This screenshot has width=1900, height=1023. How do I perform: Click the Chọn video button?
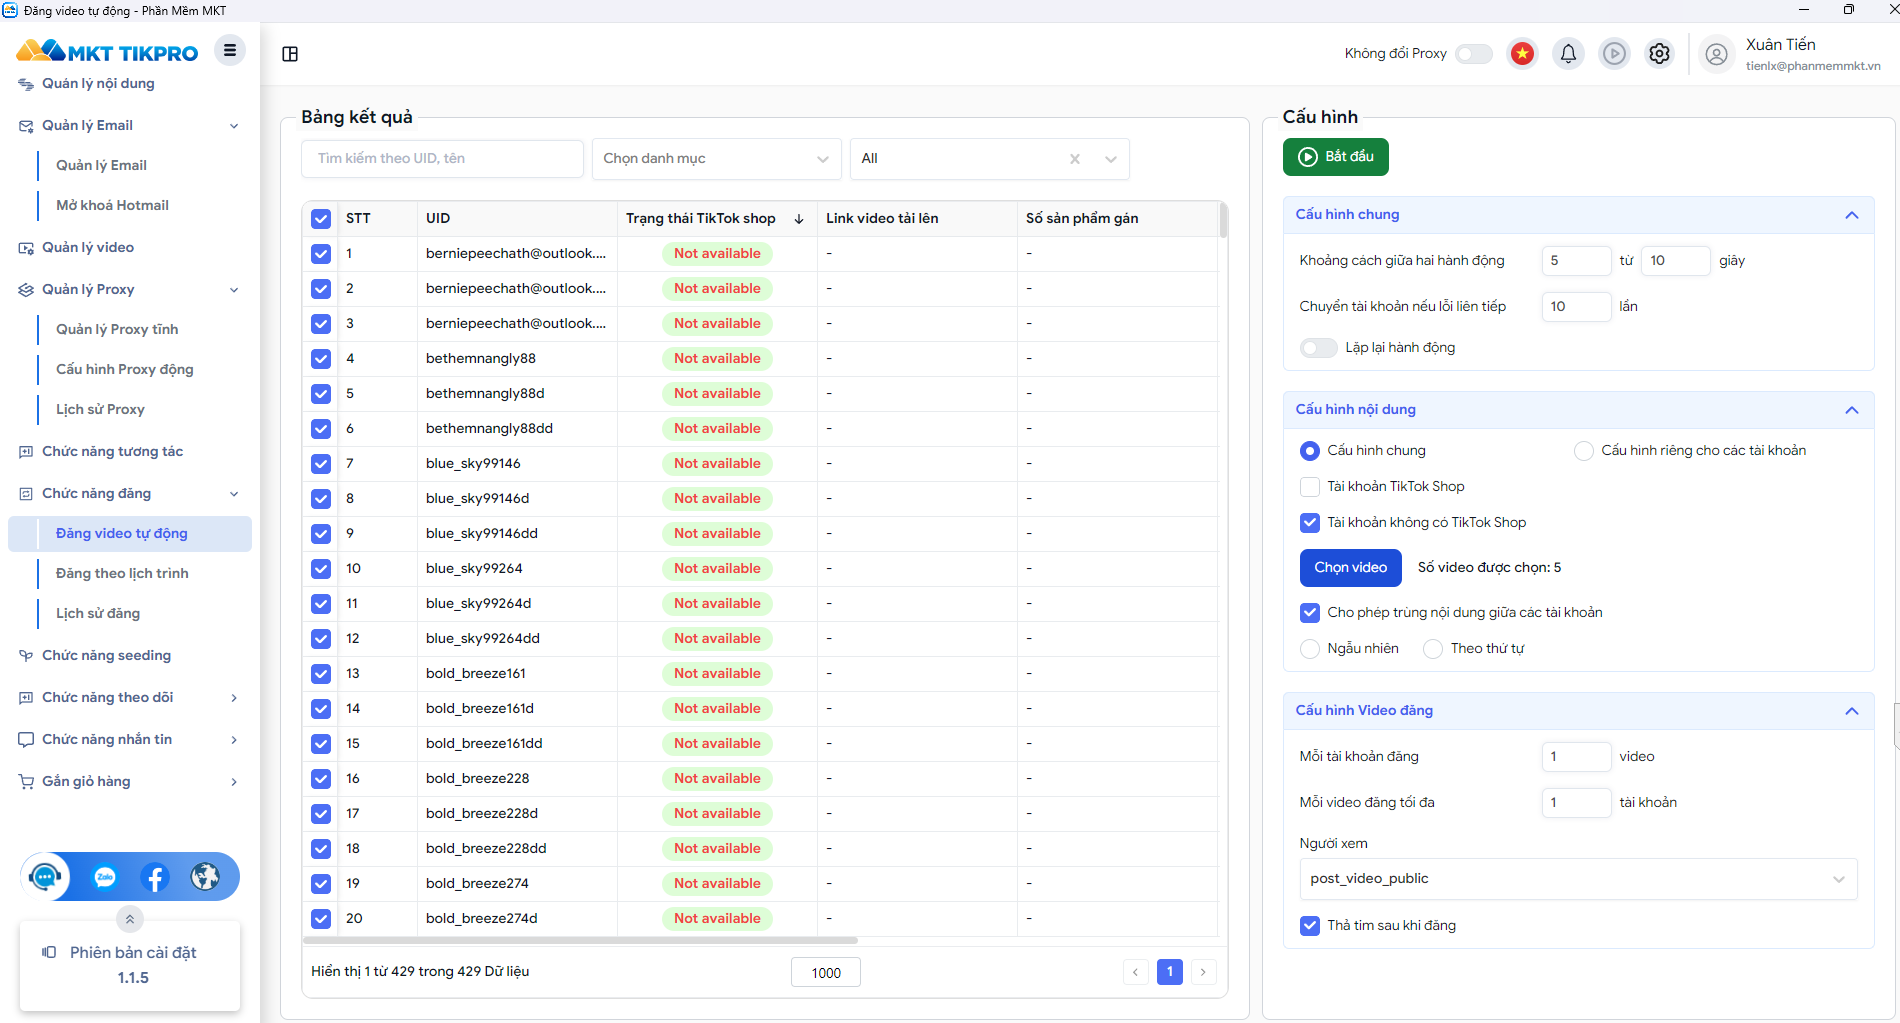click(x=1350, y=568)
